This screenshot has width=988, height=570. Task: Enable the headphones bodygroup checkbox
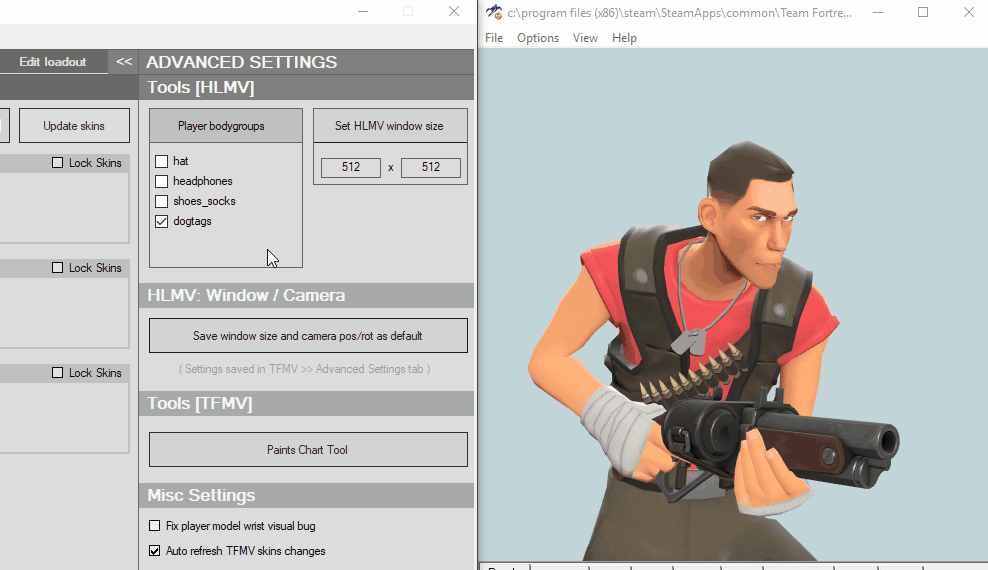pos(161,181)
